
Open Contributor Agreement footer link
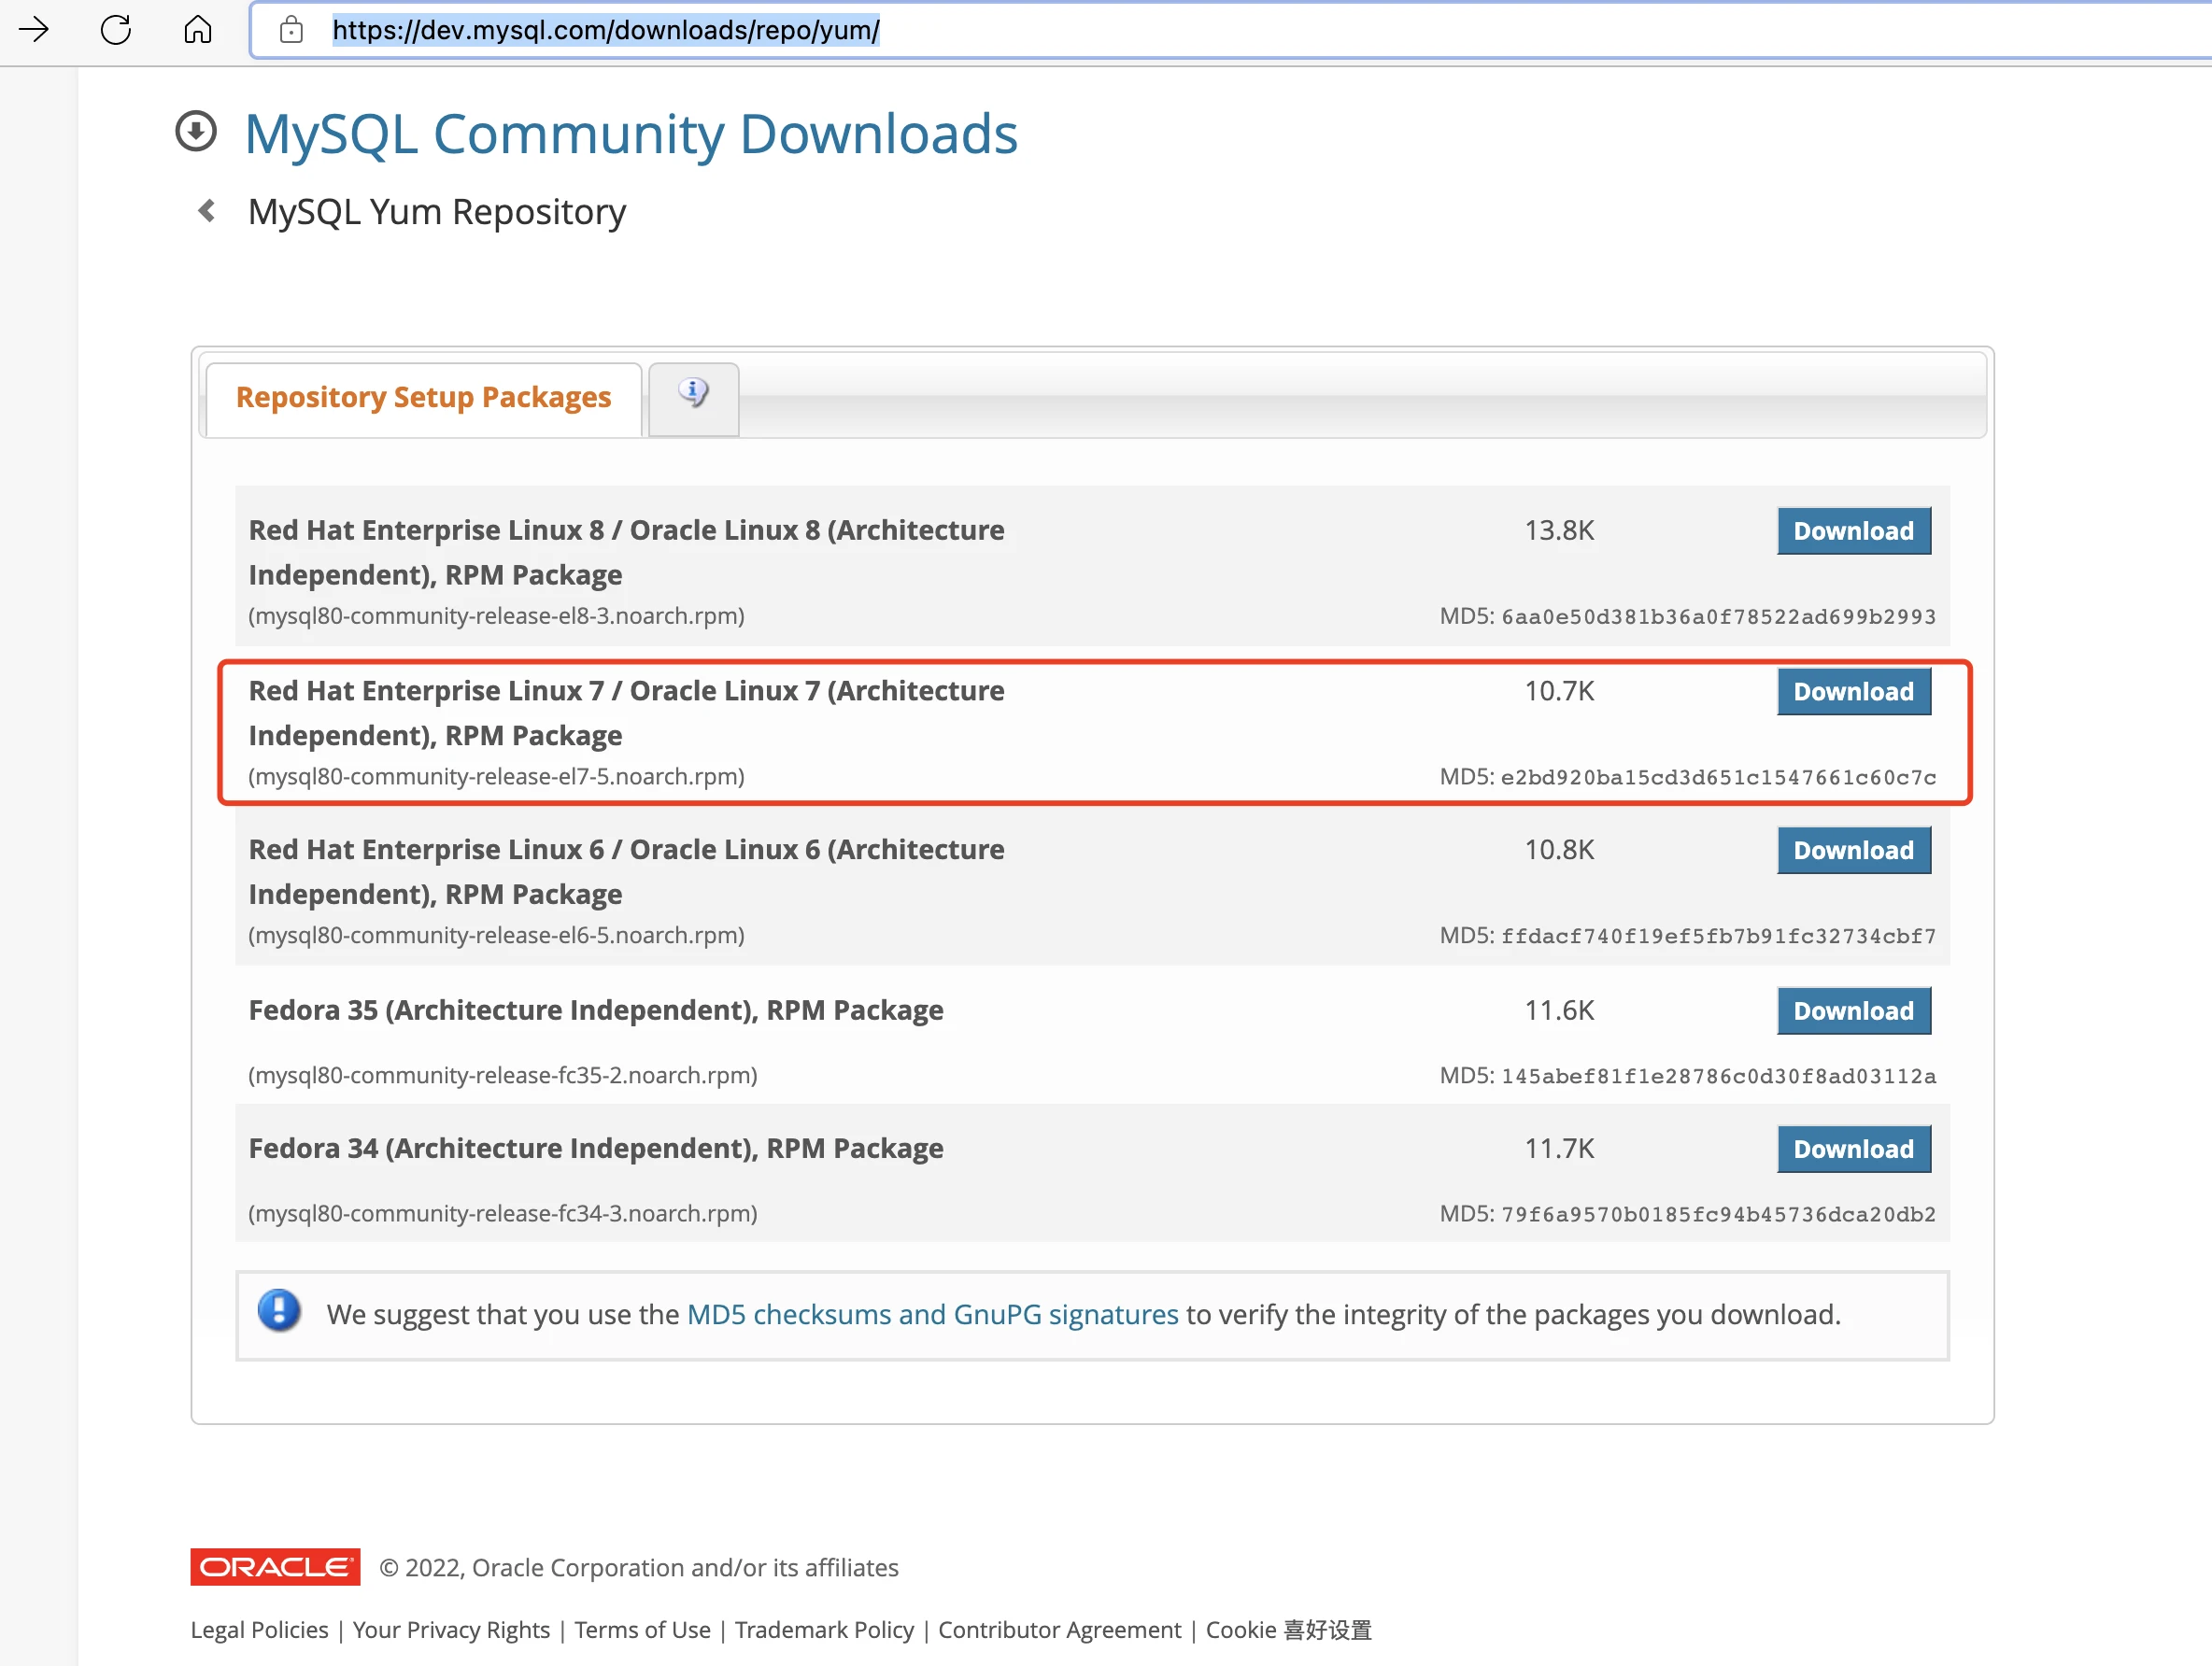tap(1059, 1630)
